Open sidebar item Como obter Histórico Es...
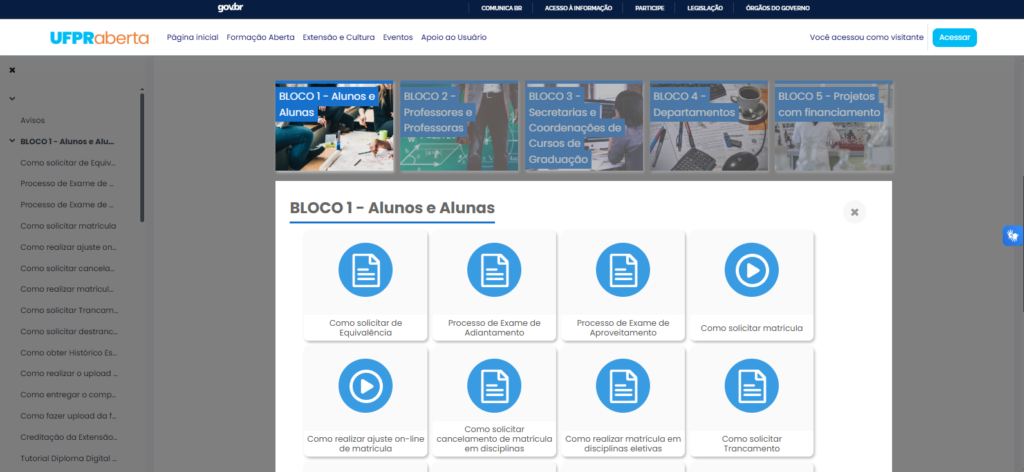 tap(69, 353)
